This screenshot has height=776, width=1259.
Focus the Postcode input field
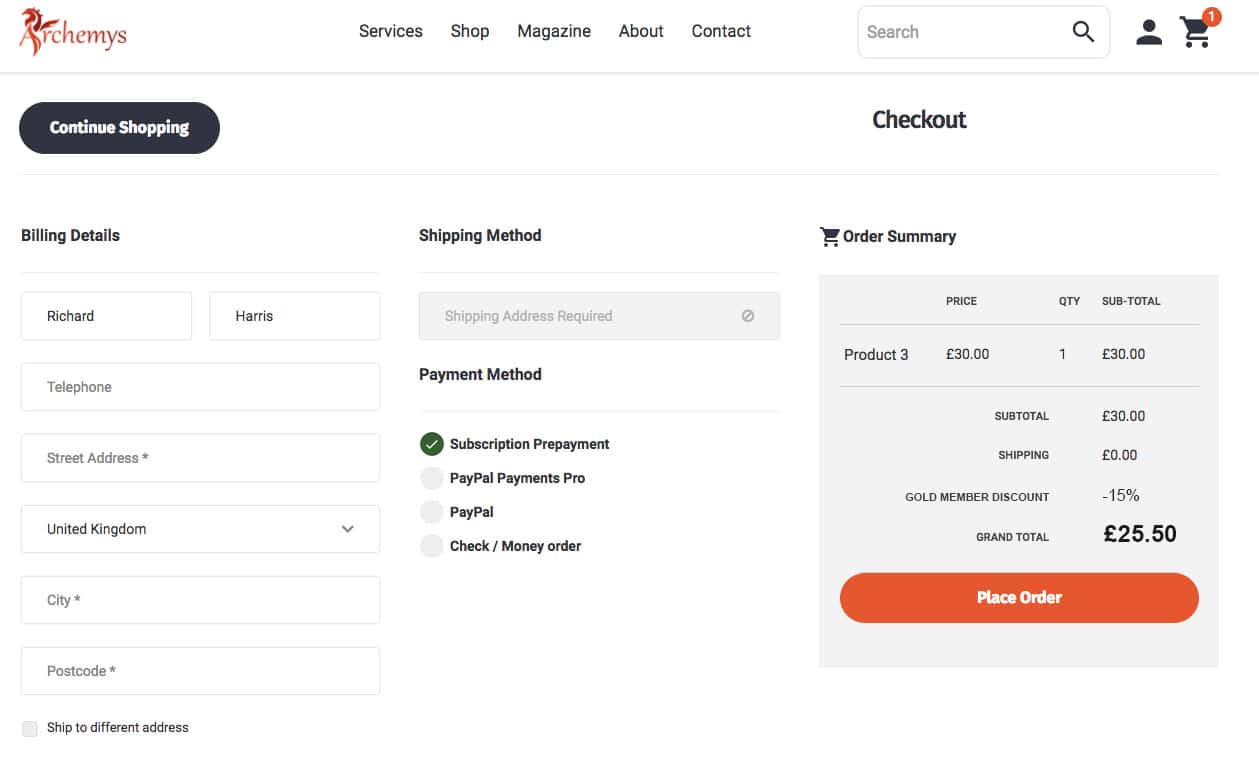tap(200, 671)
